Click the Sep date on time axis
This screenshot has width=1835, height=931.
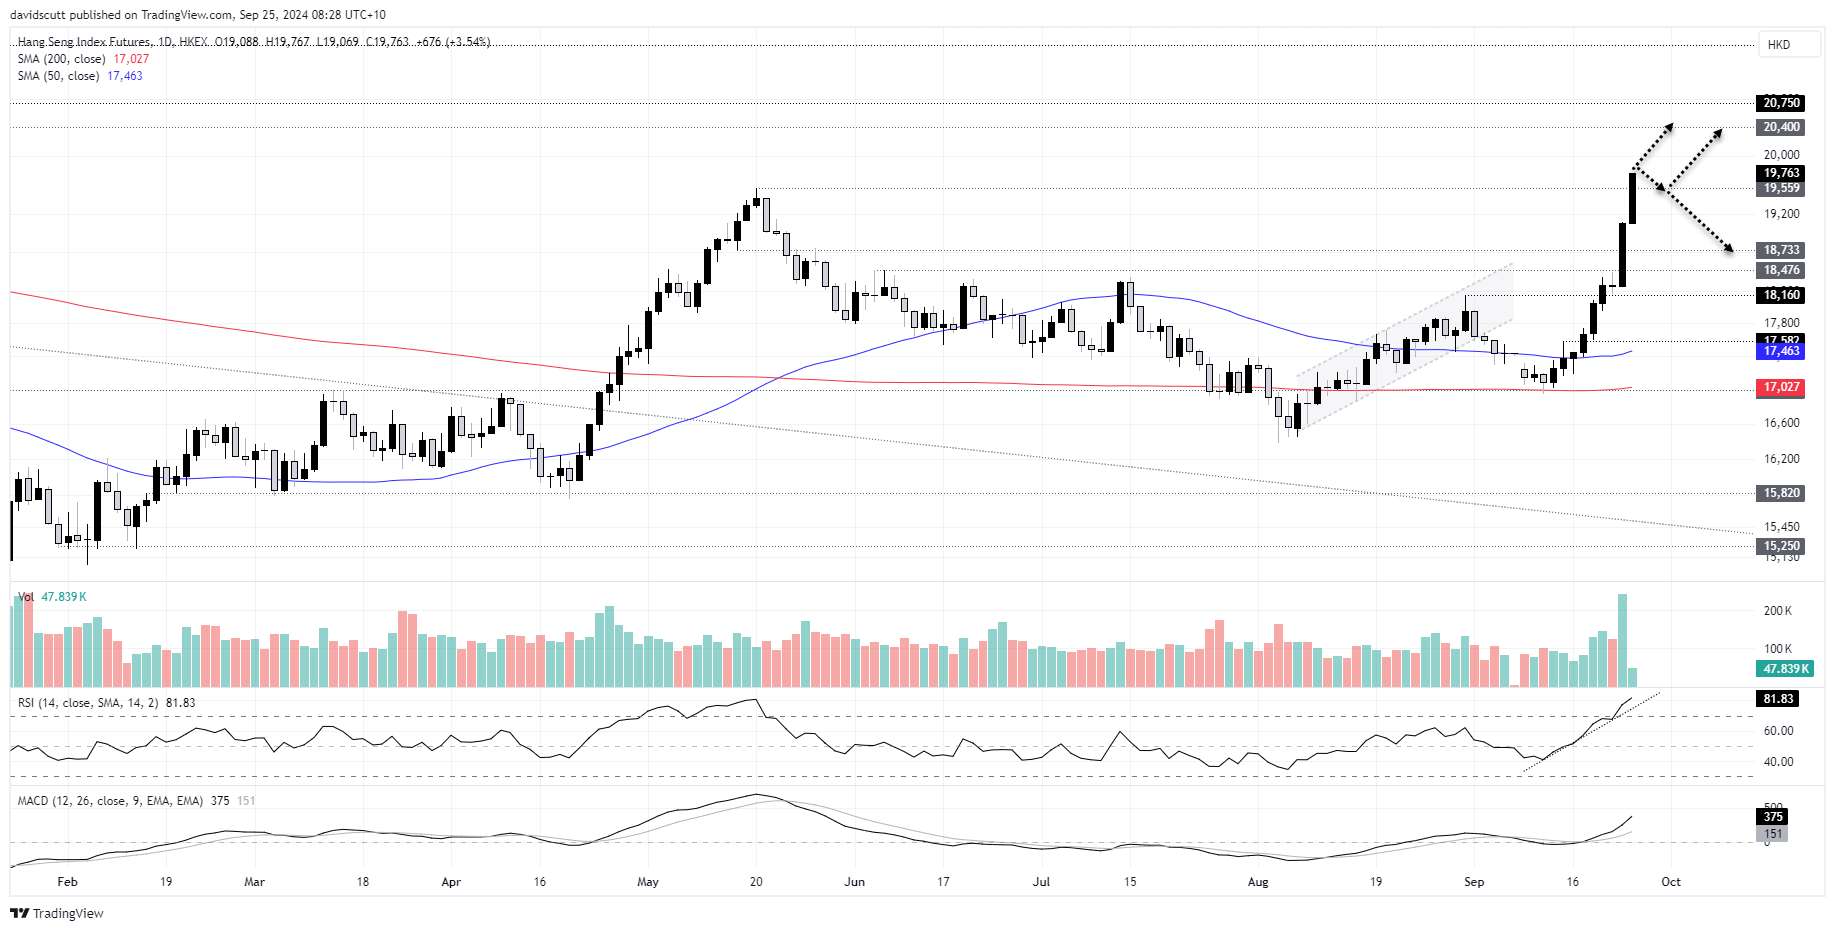pyautogui.click(x=1474, y=882)
